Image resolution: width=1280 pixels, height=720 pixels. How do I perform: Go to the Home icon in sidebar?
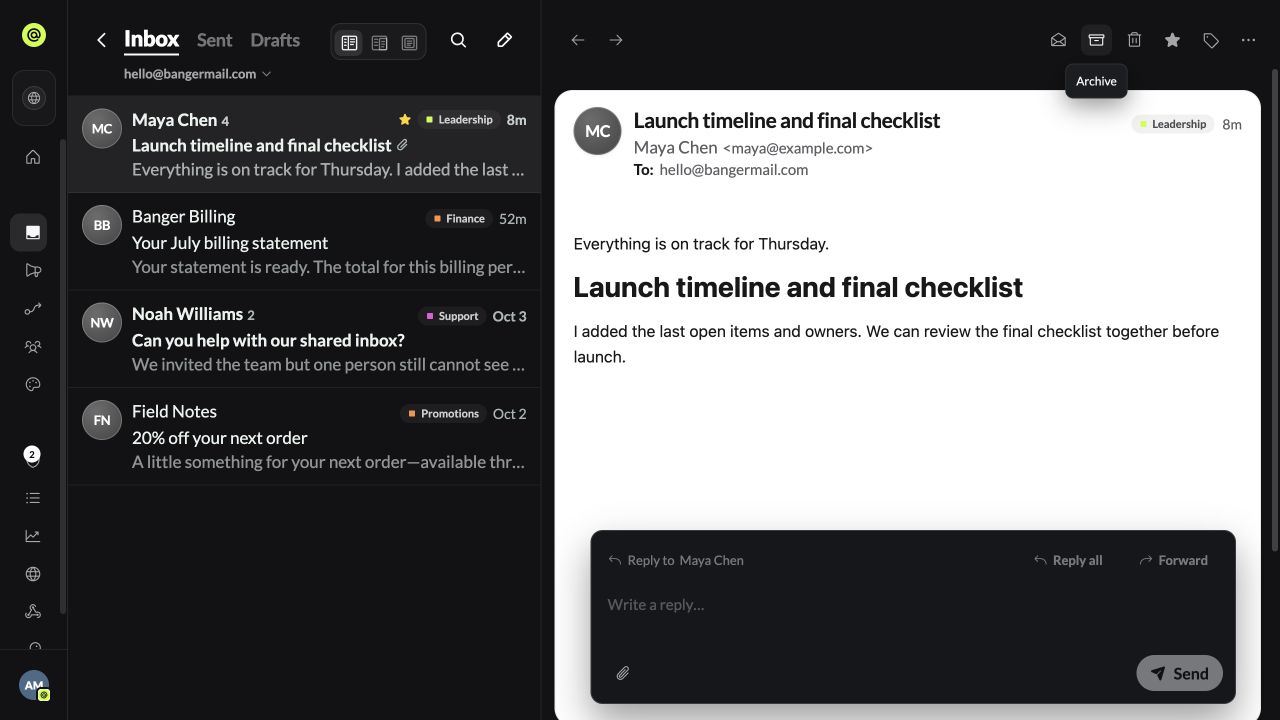[x=33, y=157]
